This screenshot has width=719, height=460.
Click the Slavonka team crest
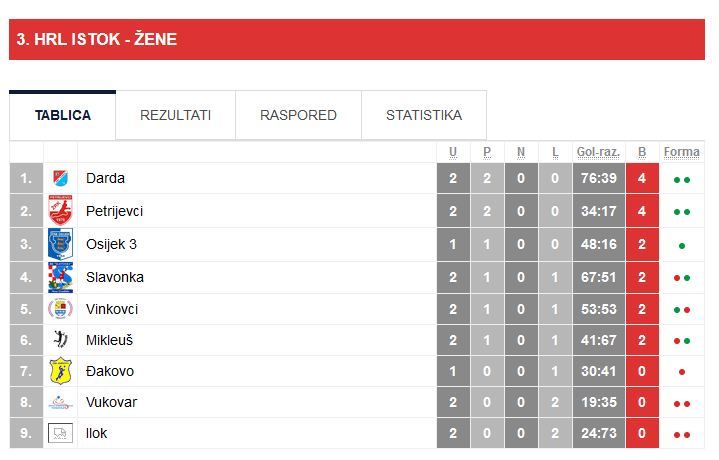[x=60, y=277]
